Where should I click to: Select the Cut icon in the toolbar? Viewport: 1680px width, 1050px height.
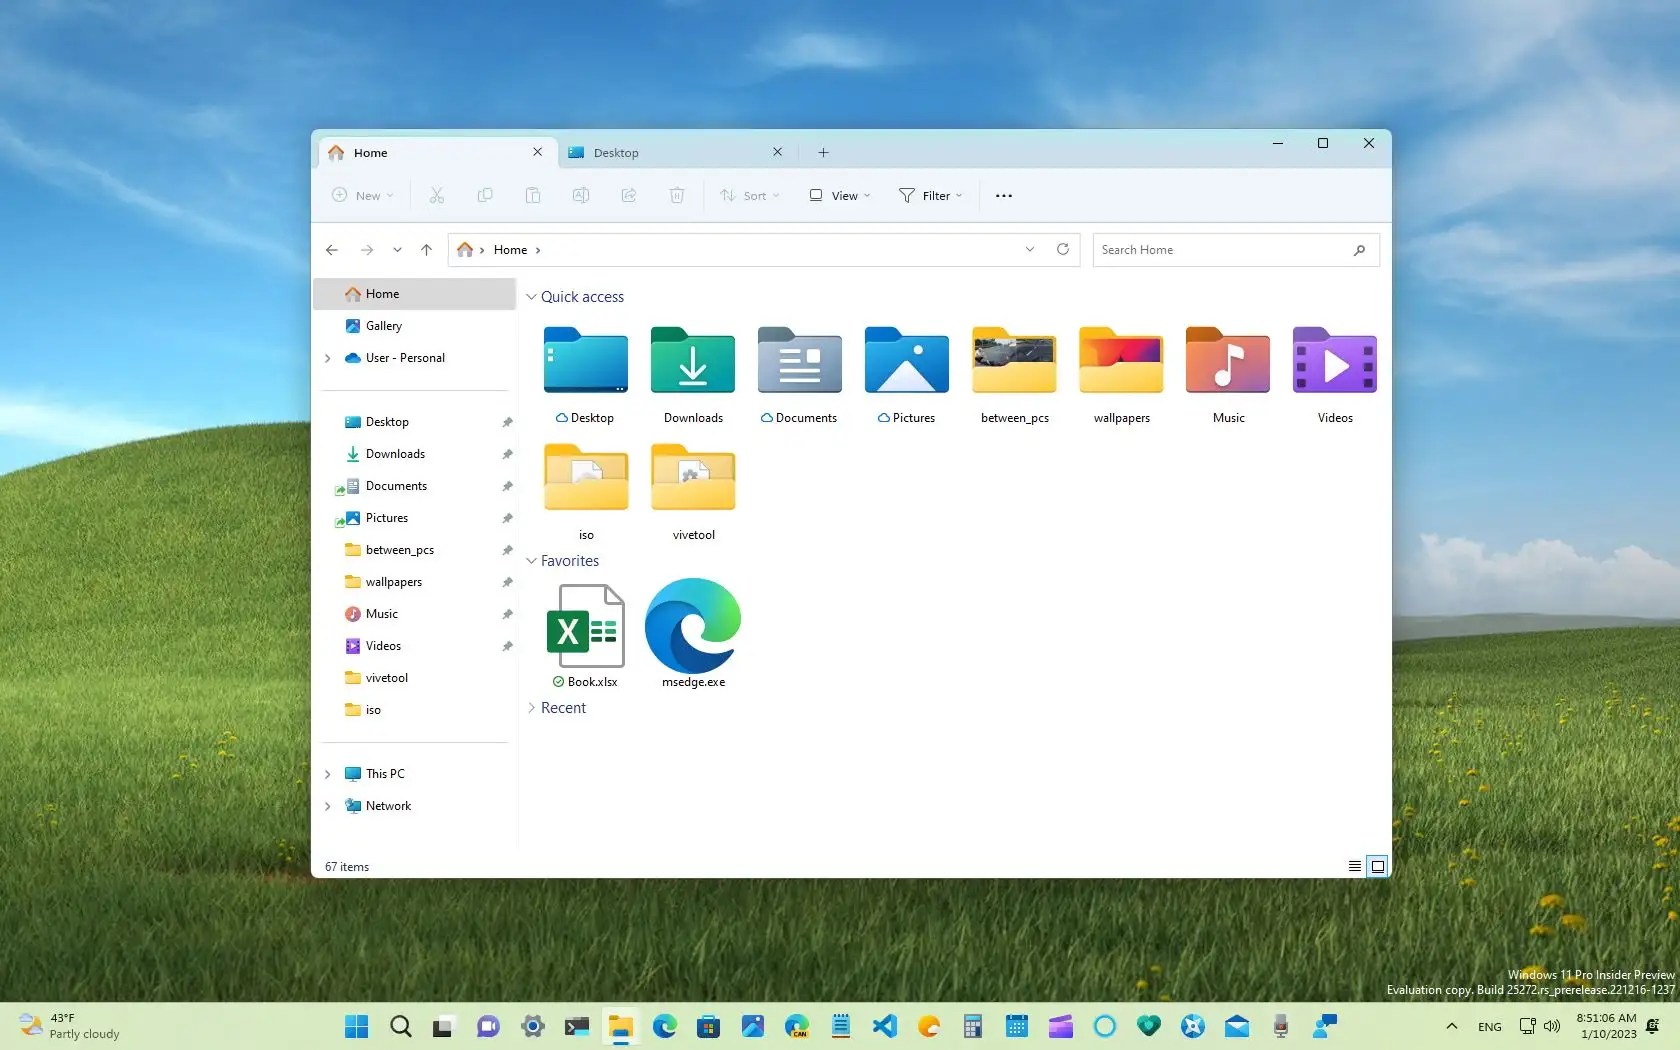(436, 195)
